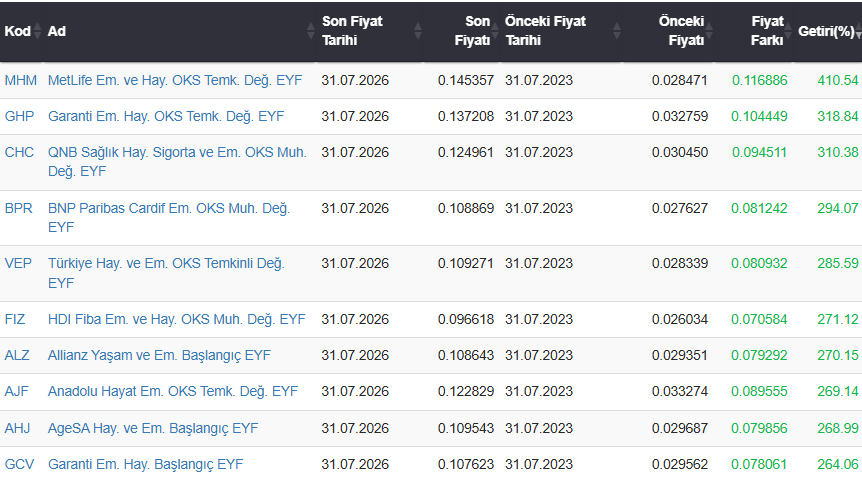Screen dimensions: 862x477
Task: Sort by Getiri(%) column
Action: point(827,31)
